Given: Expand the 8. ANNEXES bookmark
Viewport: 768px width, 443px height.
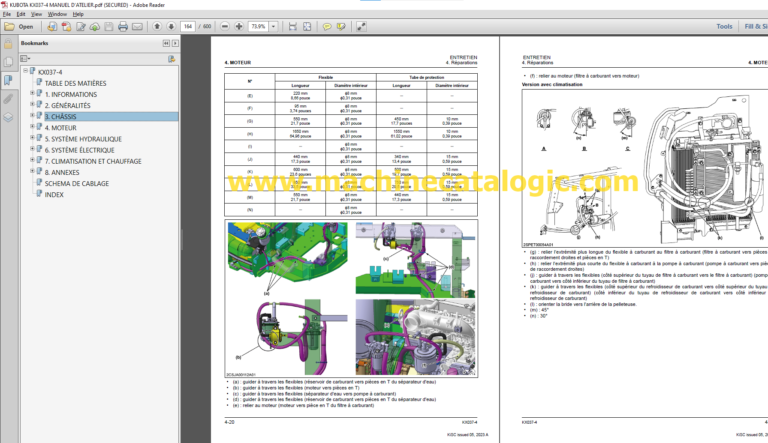Looking at the screenshot, I should tap(32, 171).
